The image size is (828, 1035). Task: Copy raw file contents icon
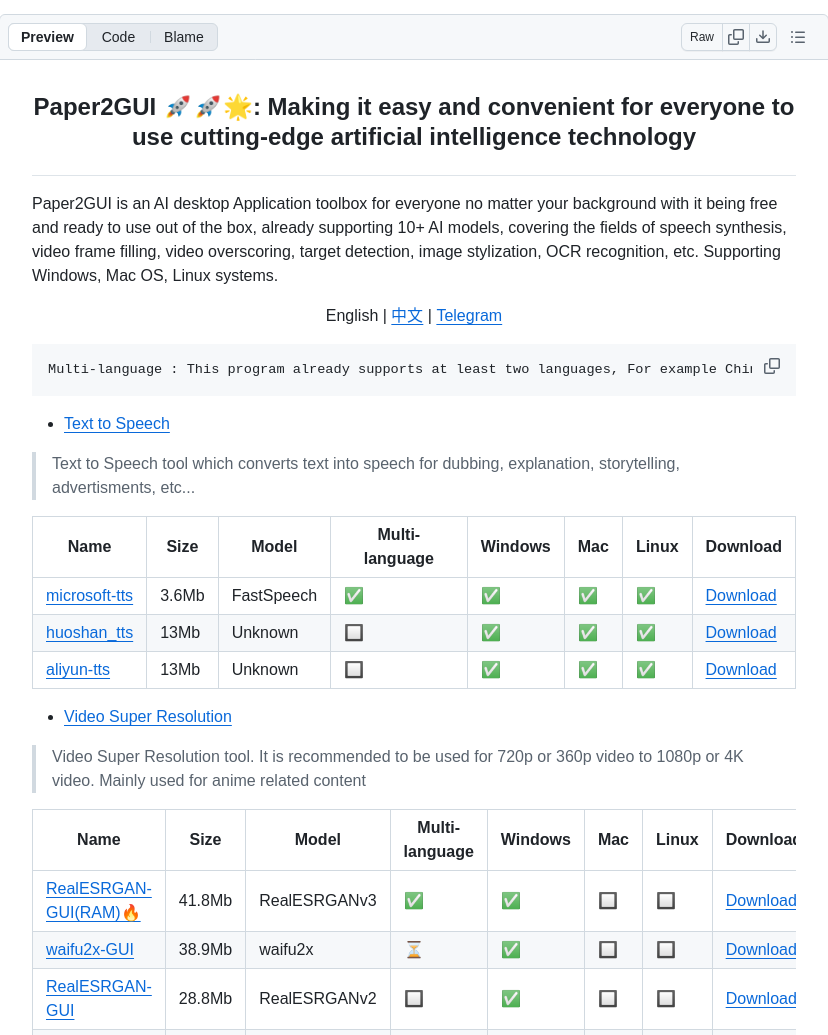click(736, 37)
